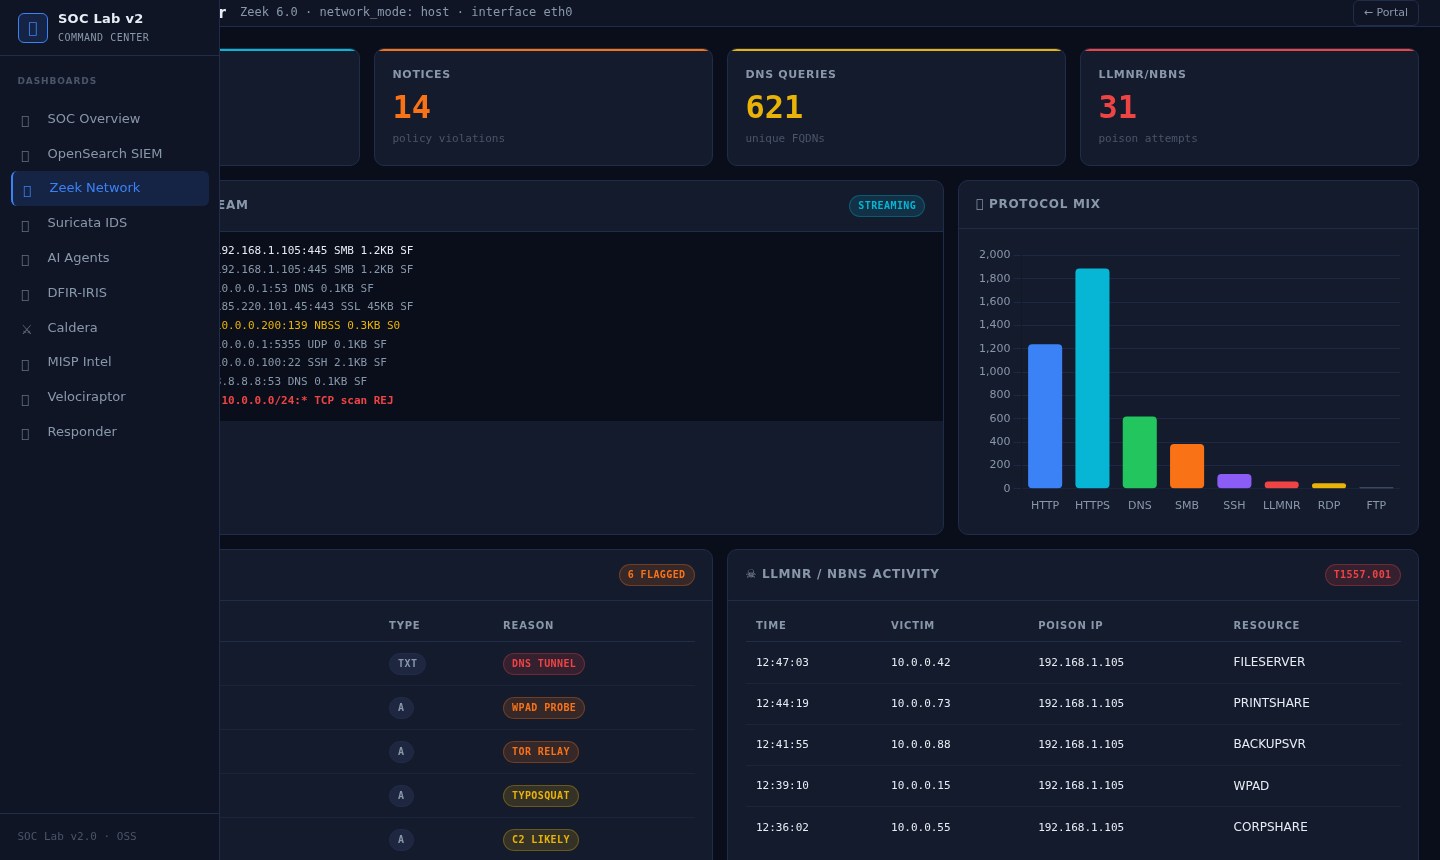Click the Zeek Network sidebar icon
Viewport: 1440px width, 860px height.
pos(26,188)
